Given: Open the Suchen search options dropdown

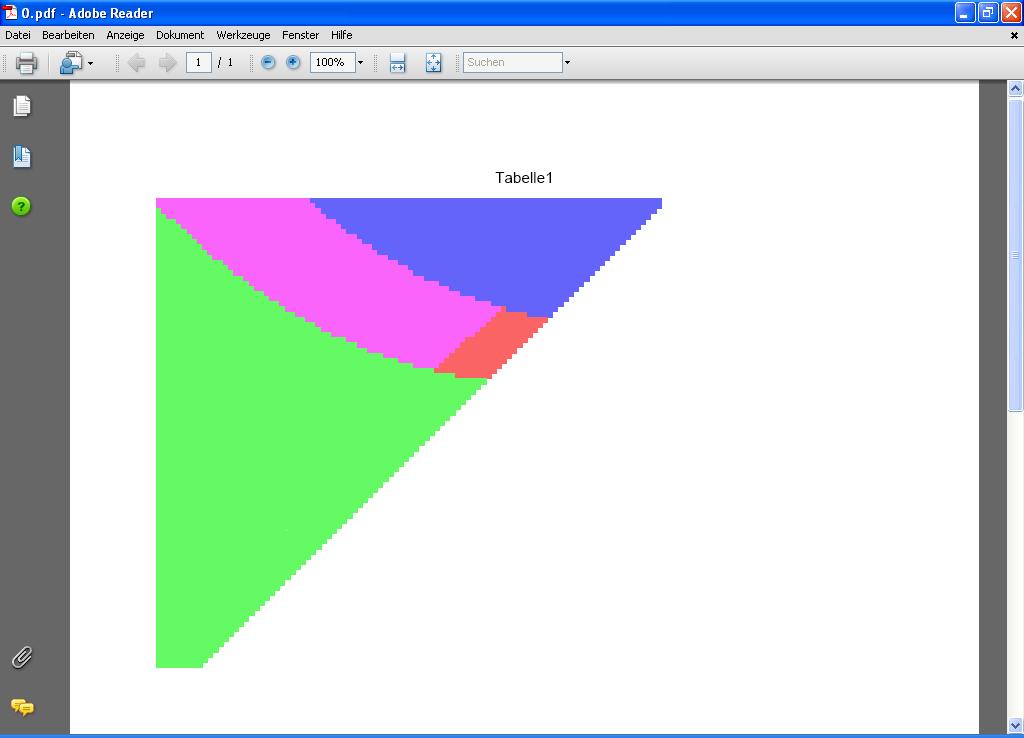Looking at the screenshot, I should 567,62.
